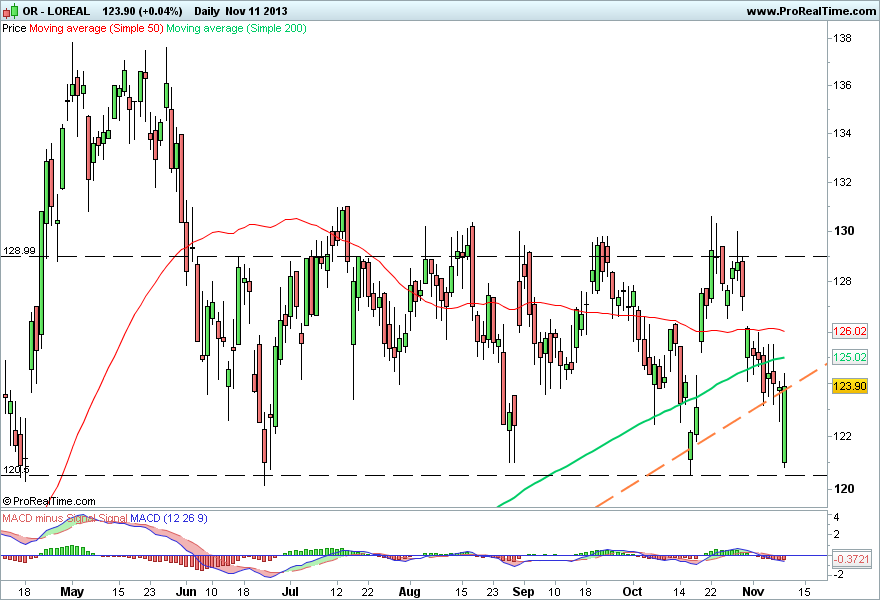Click the Aug label on the date axis
The height and width of the screenshot is (600, 880).
coord(409,592)
